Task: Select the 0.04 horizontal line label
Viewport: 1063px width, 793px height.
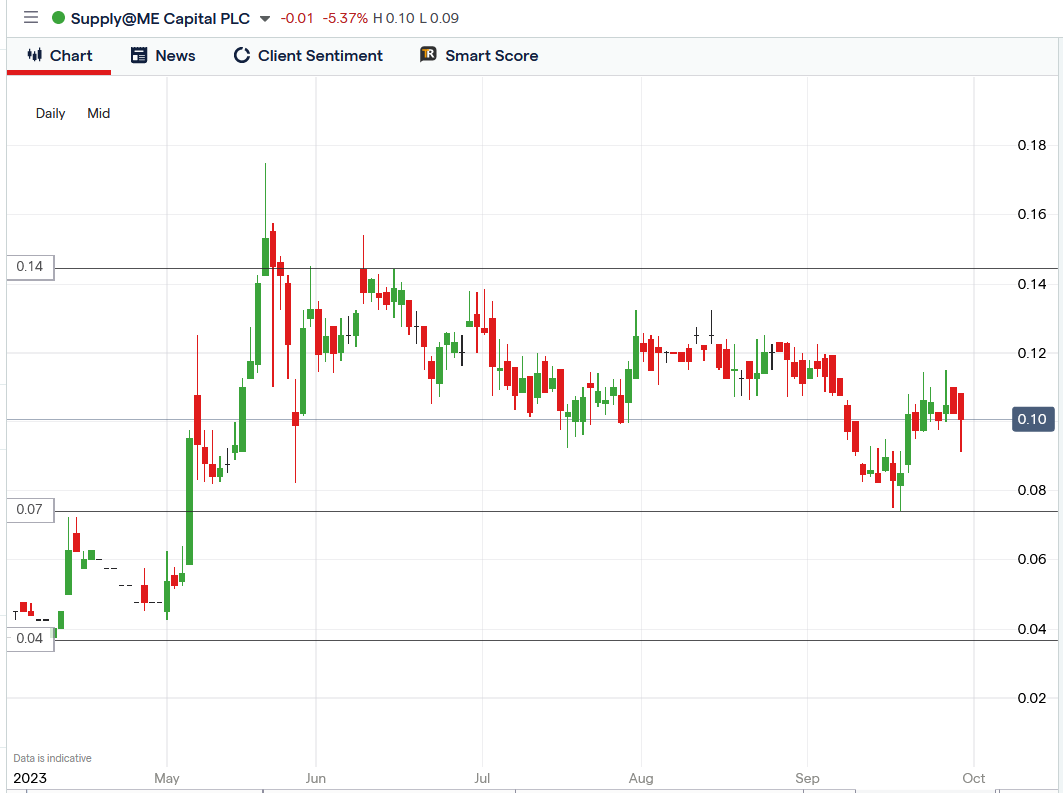Action: 31,638
